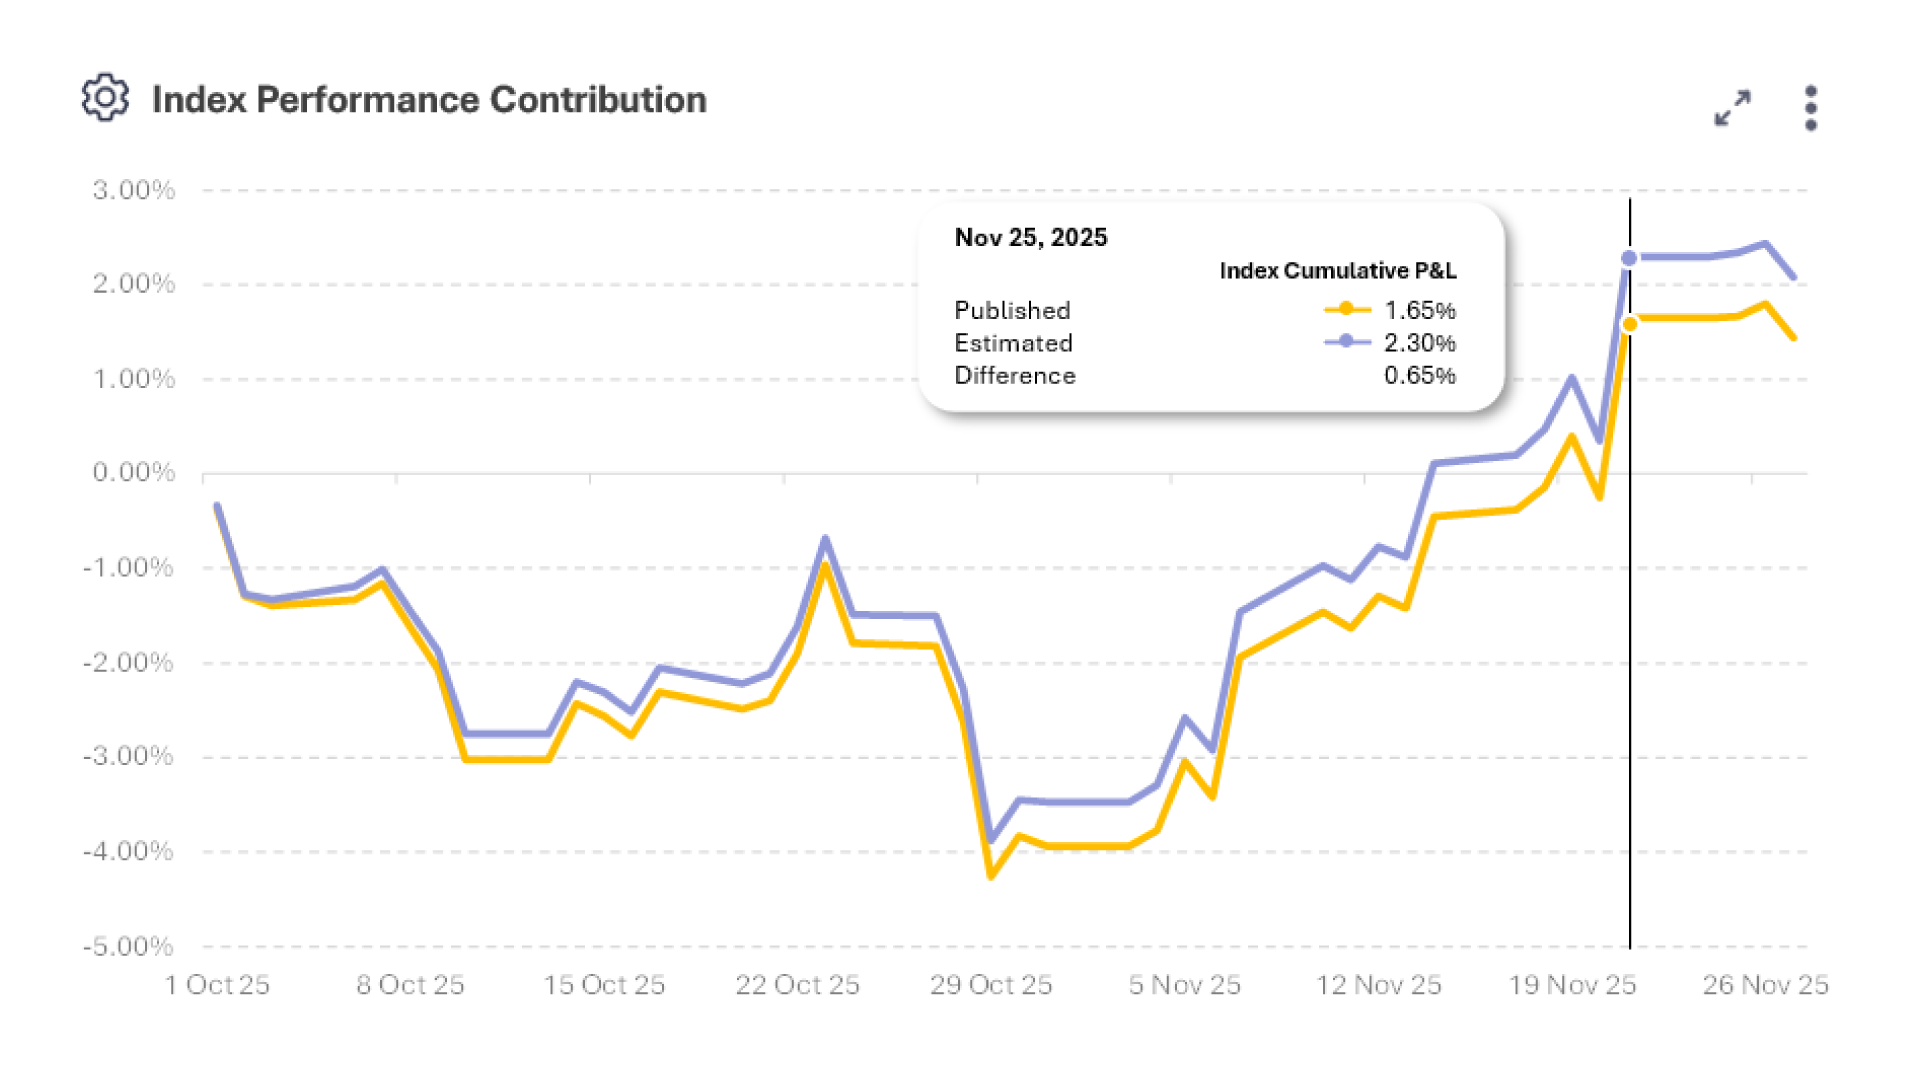Image resolution: width=1920 pixels, height=1080 pixels.
Task: Click the -5.00% y-axis label
Action: coord(129,946)
